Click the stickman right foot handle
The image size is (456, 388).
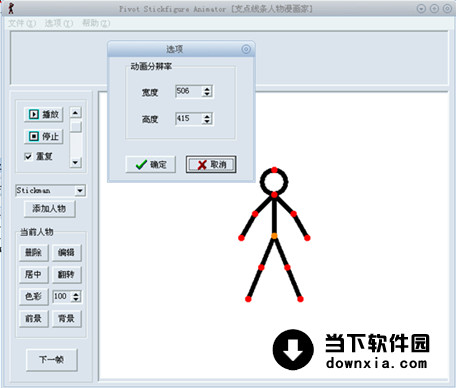tap(300, 299)
